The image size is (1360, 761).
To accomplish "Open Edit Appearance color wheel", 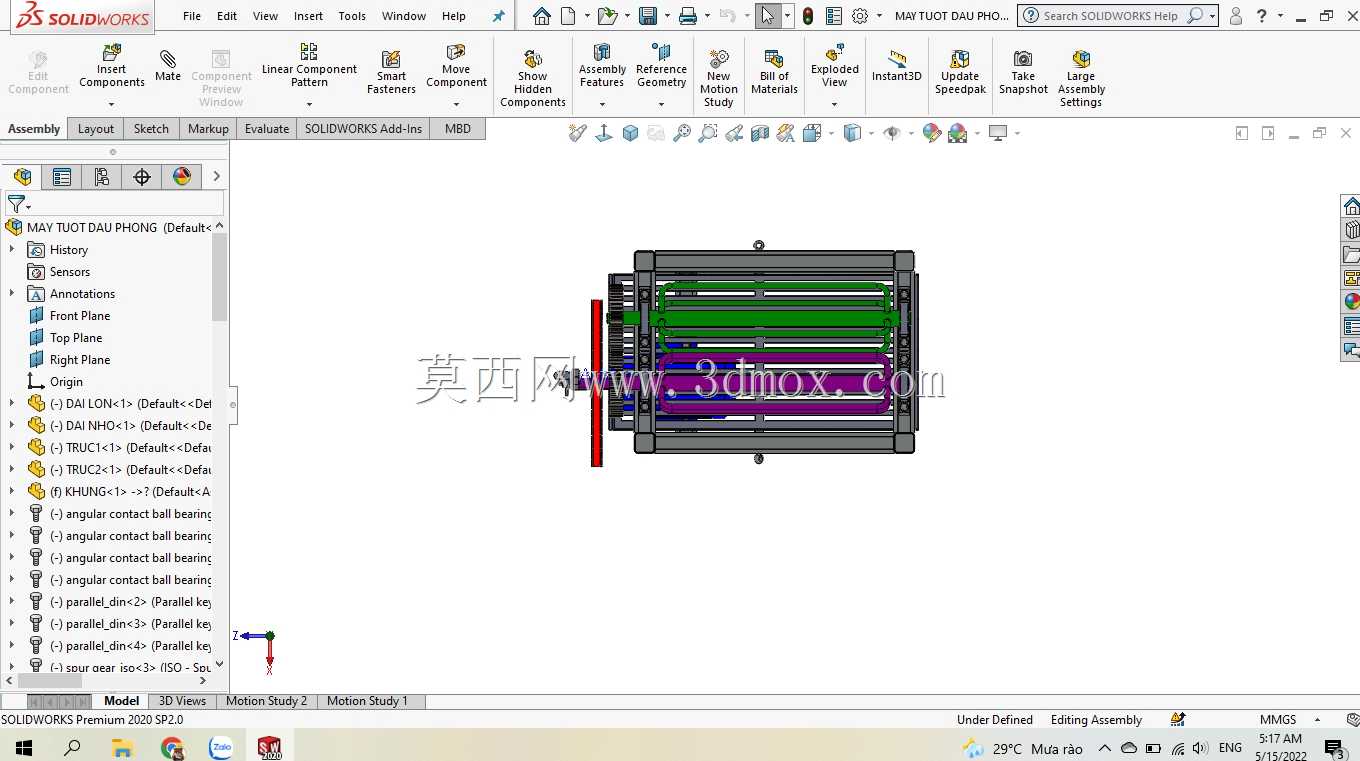I will [x=932, y=133].
